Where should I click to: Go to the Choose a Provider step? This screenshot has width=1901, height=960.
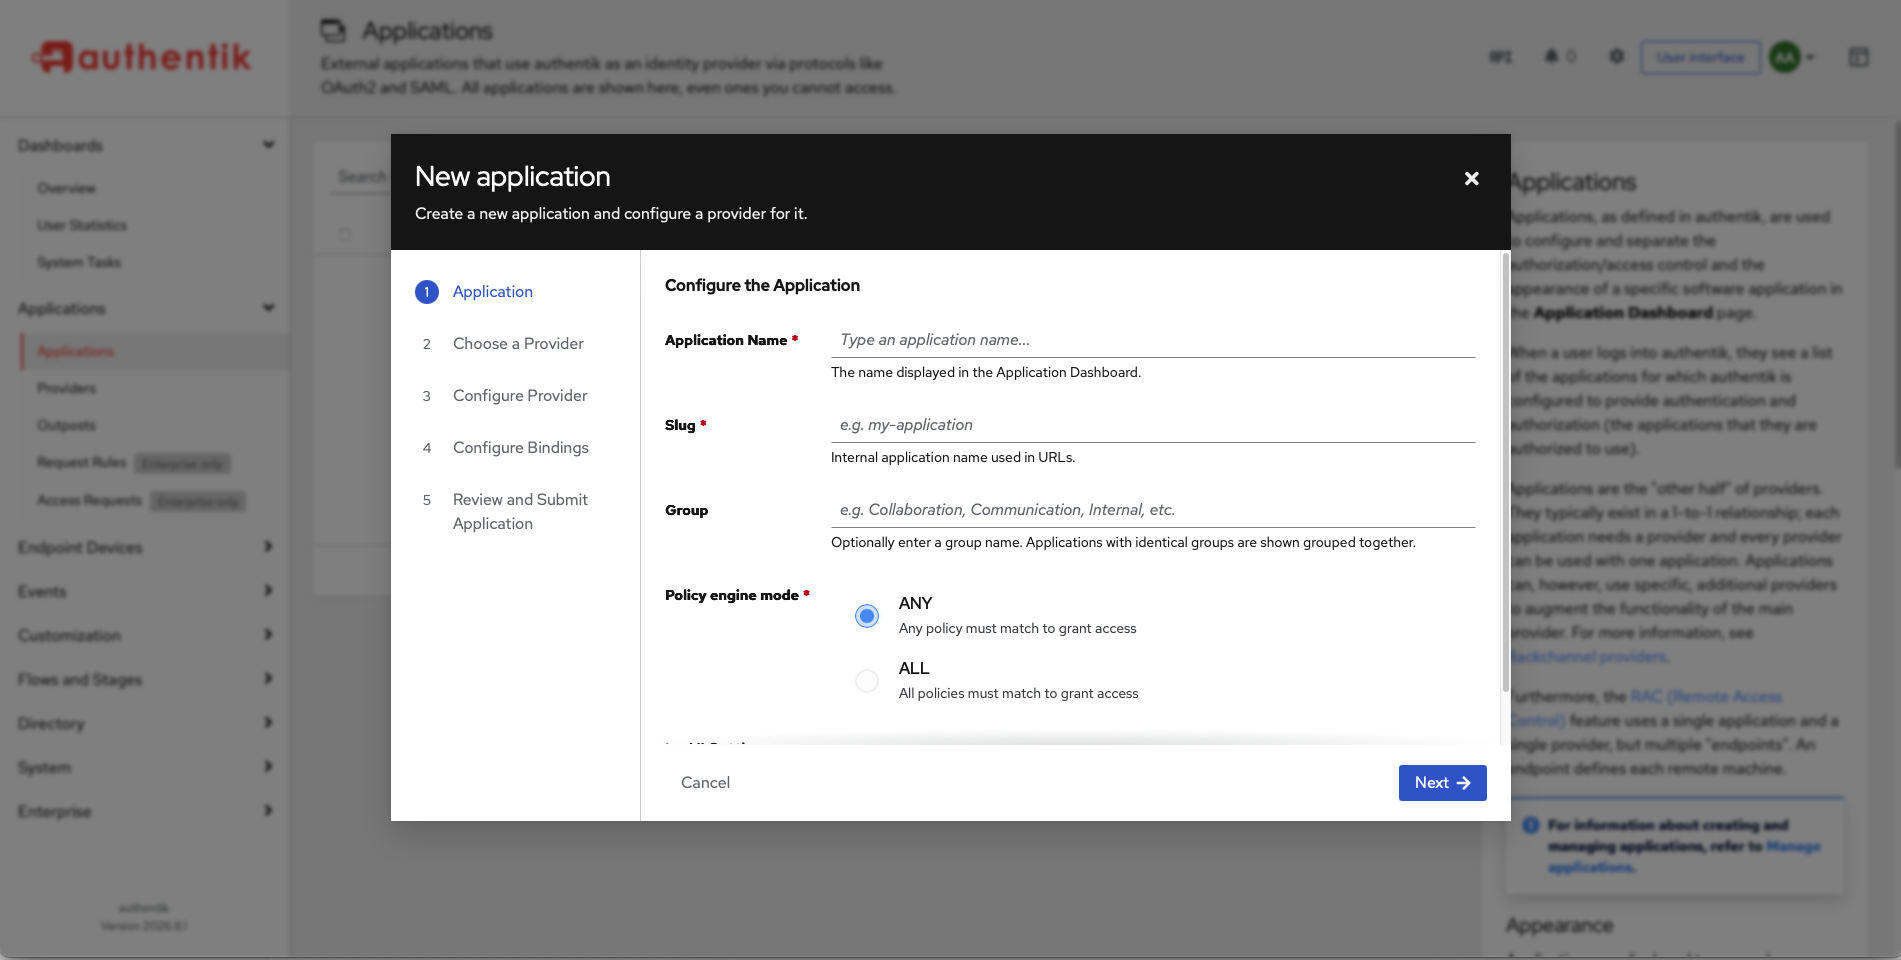518,343
